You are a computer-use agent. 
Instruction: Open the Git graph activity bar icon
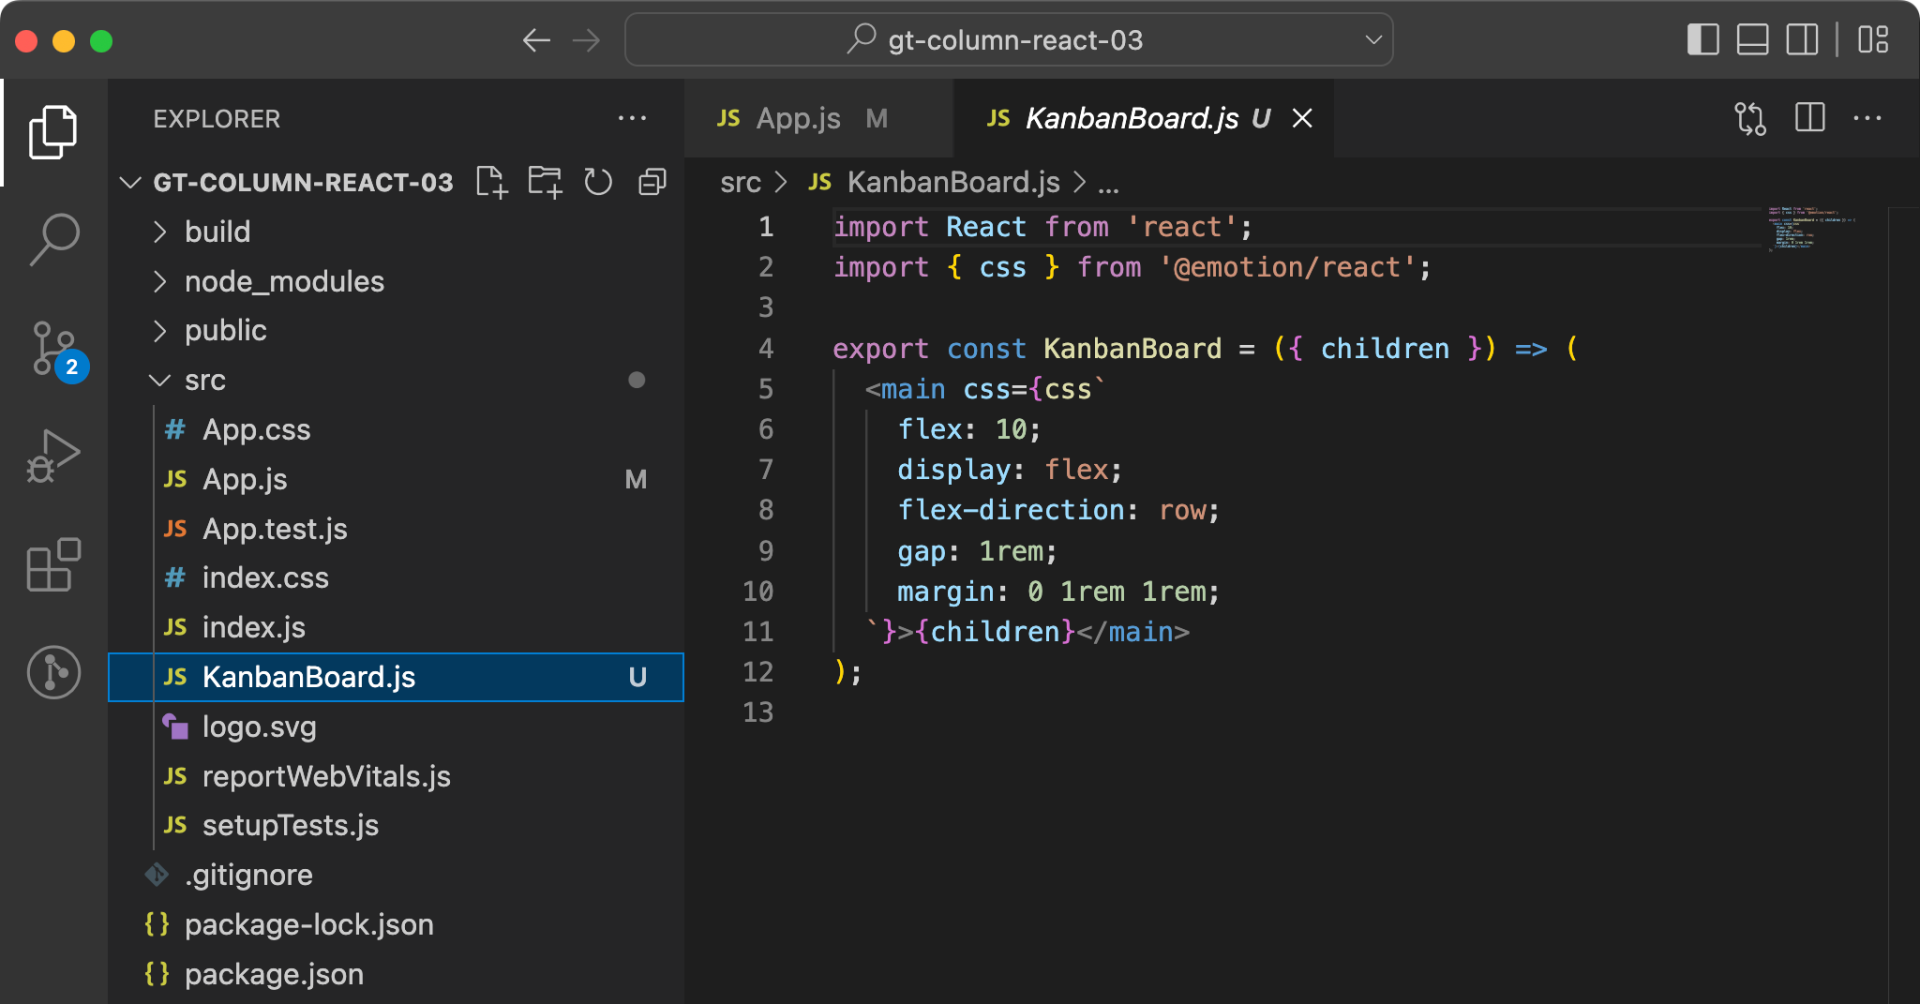pyautogui.click(x=53, y=672)
